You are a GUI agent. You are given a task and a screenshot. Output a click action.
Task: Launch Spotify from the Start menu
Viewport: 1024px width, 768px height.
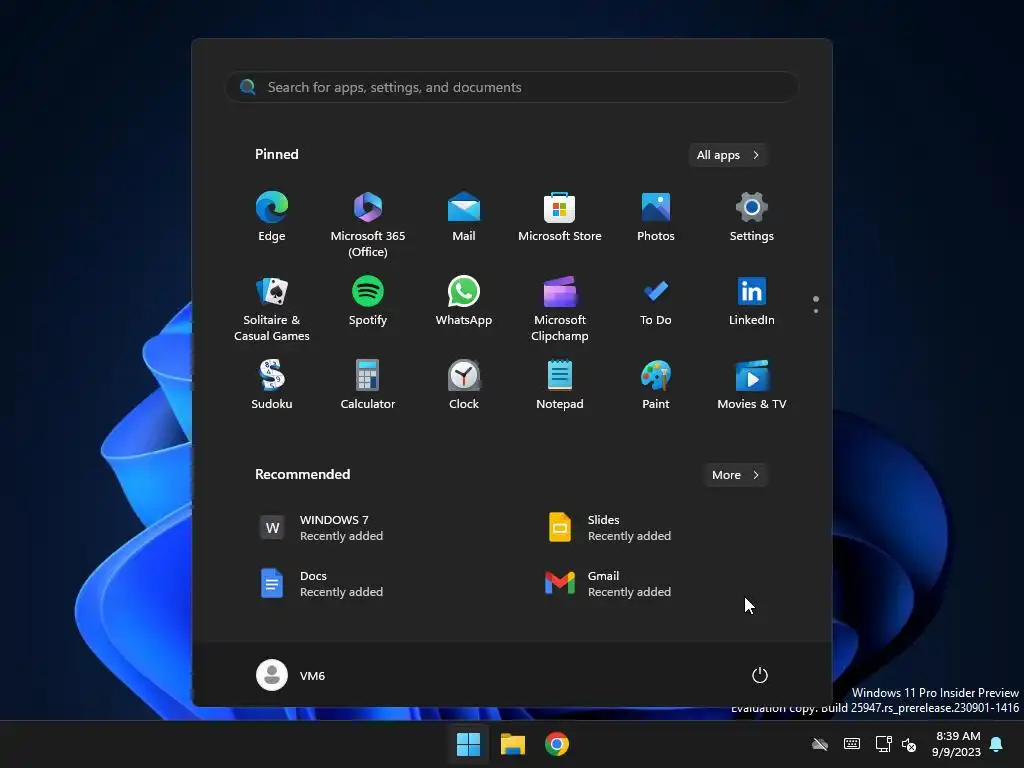[368, 302]
